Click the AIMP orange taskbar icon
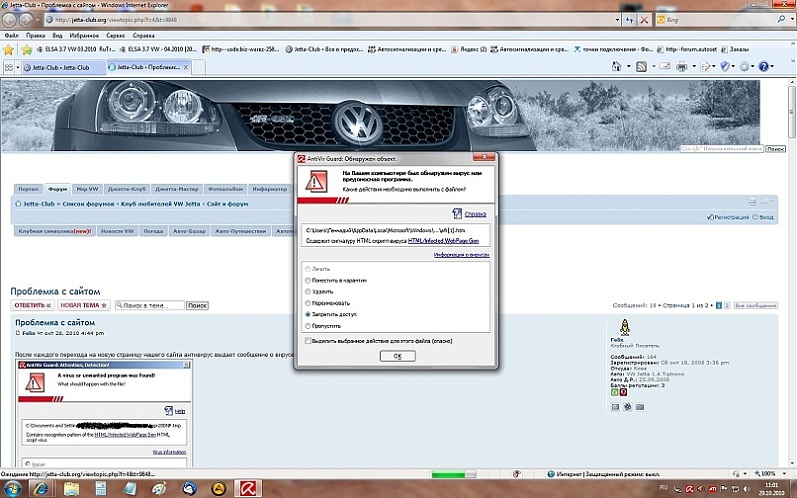The width and height of the screenshot is (797, 498). (x=219, y=488)
